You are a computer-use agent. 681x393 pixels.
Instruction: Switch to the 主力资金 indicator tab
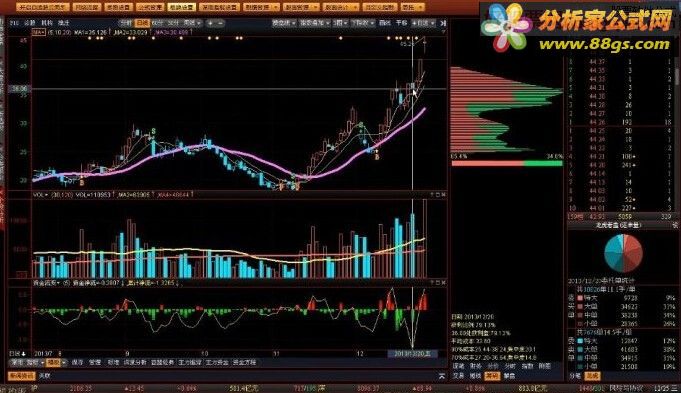216,362
